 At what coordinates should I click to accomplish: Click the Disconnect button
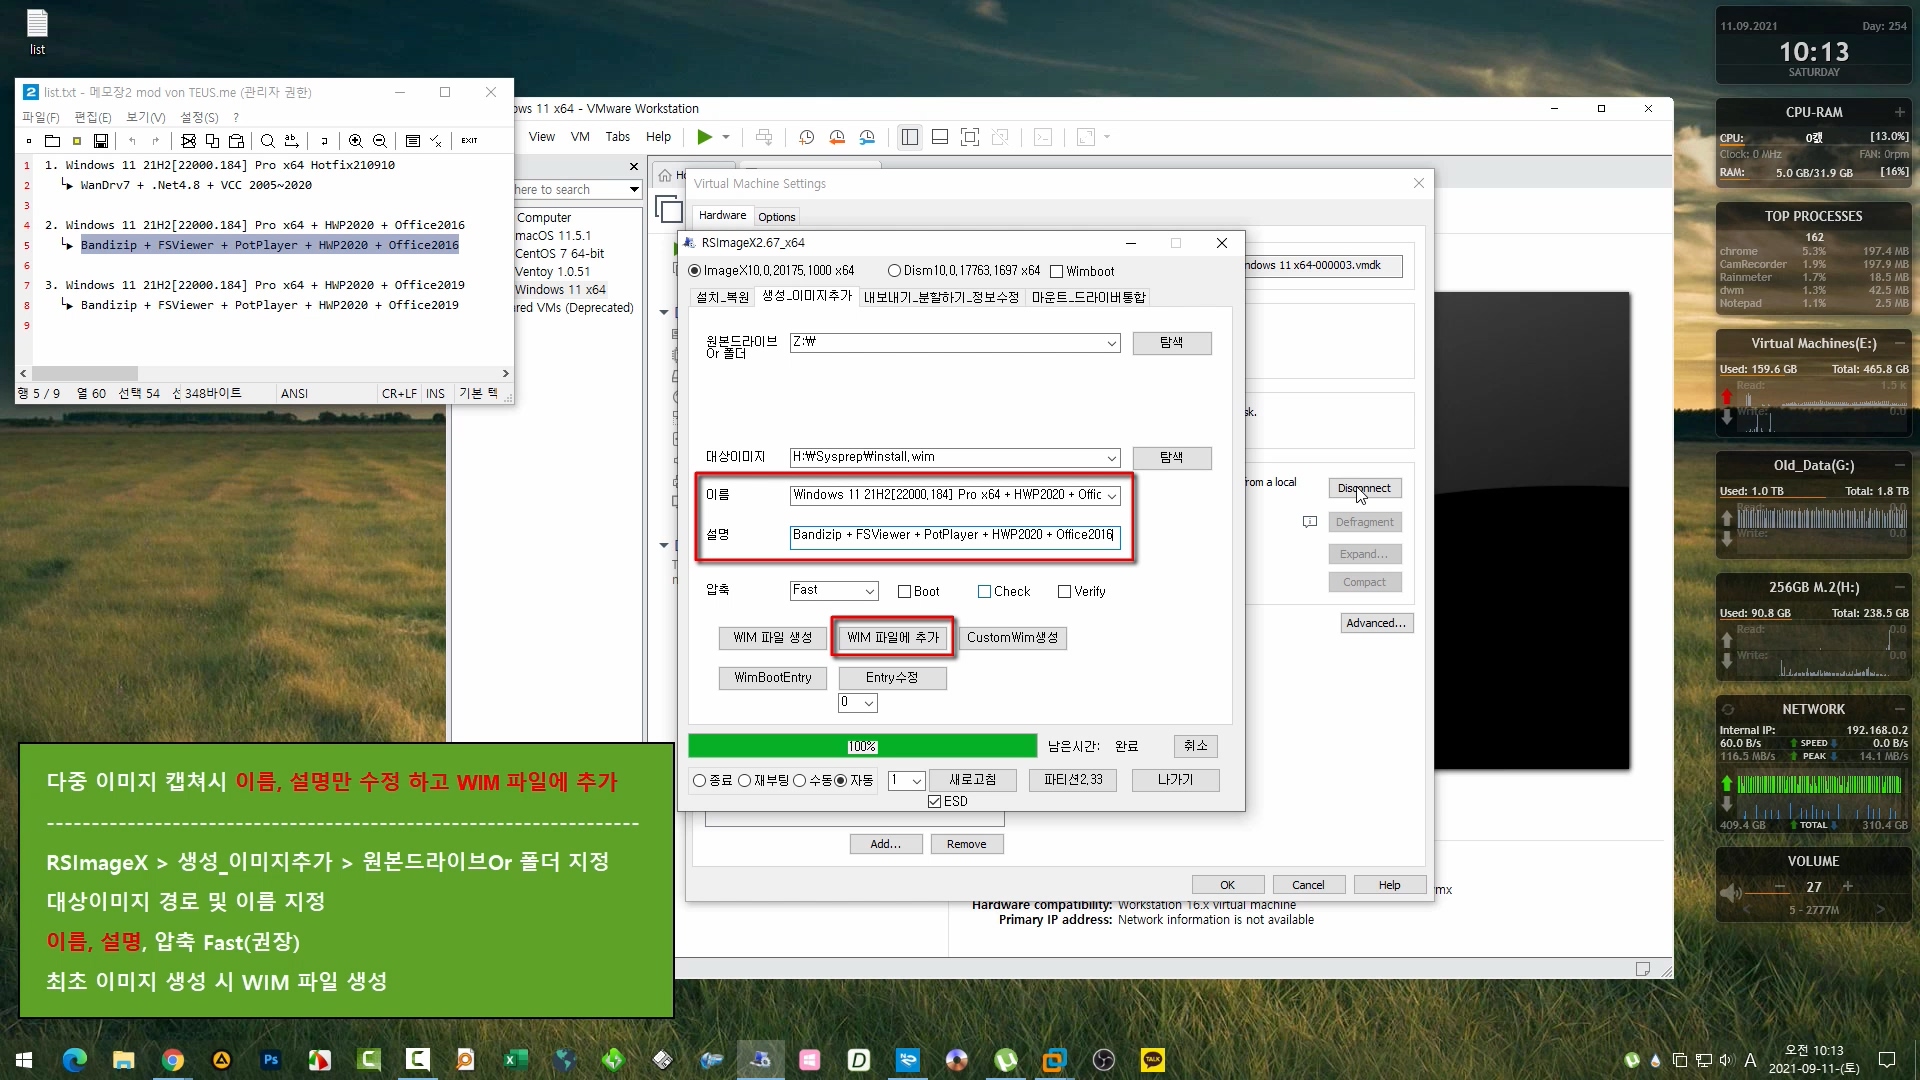[1364, 489]
